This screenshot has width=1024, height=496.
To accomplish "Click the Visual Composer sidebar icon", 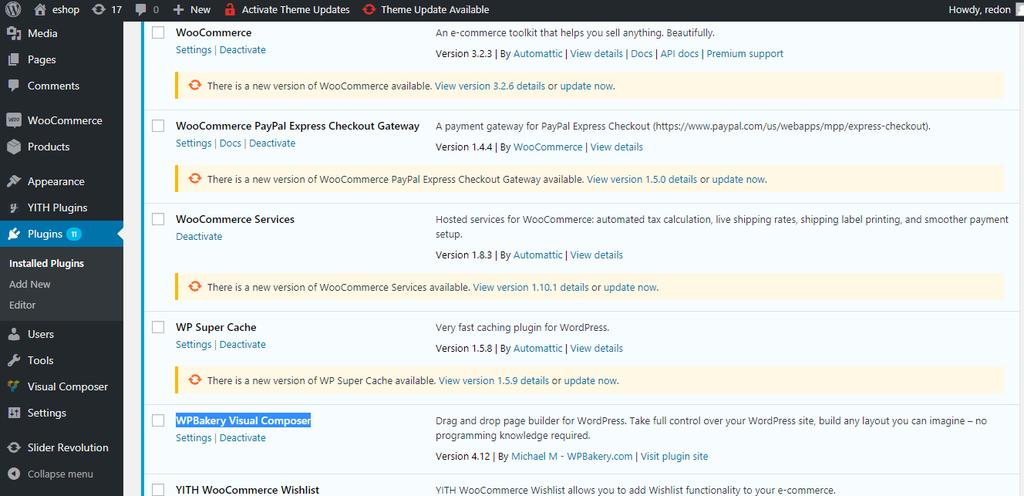I will pos(14,386).
